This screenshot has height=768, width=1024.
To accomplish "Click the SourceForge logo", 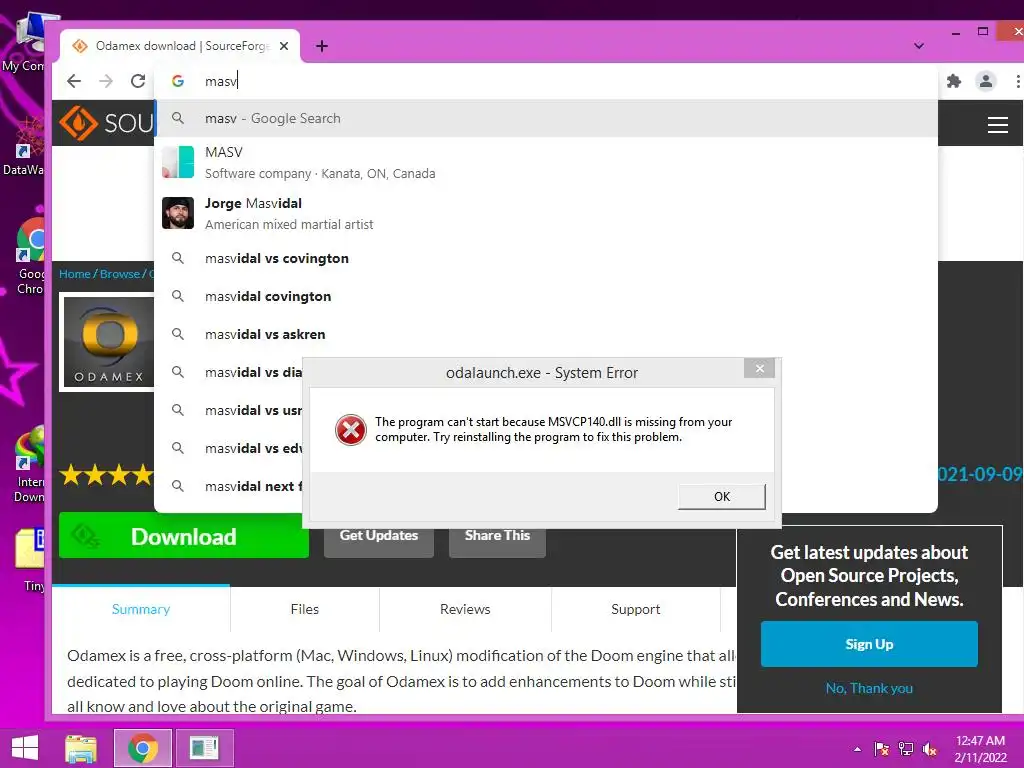I will click(x=106, y=123).
